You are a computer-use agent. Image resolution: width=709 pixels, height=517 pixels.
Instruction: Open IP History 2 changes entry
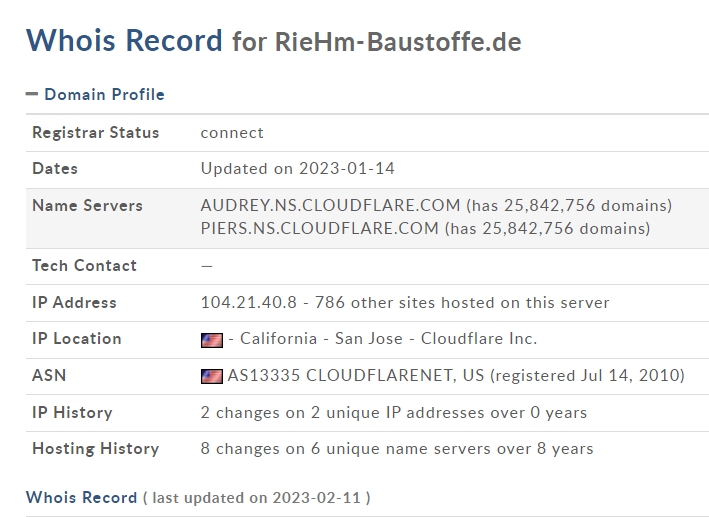point(394,413)
